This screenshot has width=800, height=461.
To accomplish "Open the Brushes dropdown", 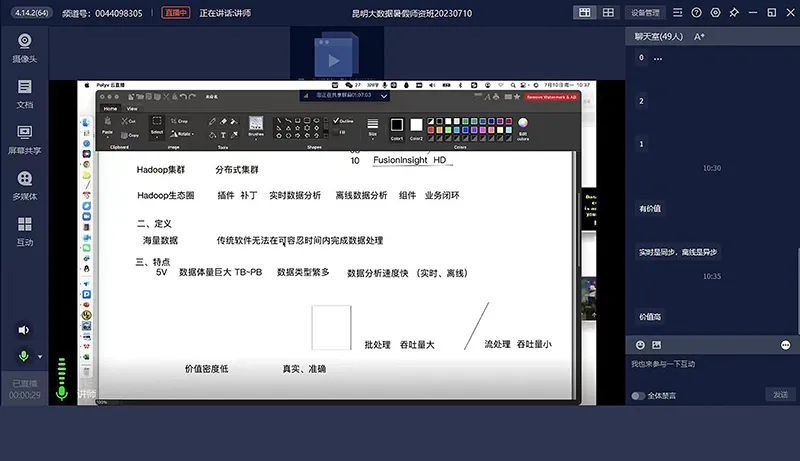I will point(256,127).
